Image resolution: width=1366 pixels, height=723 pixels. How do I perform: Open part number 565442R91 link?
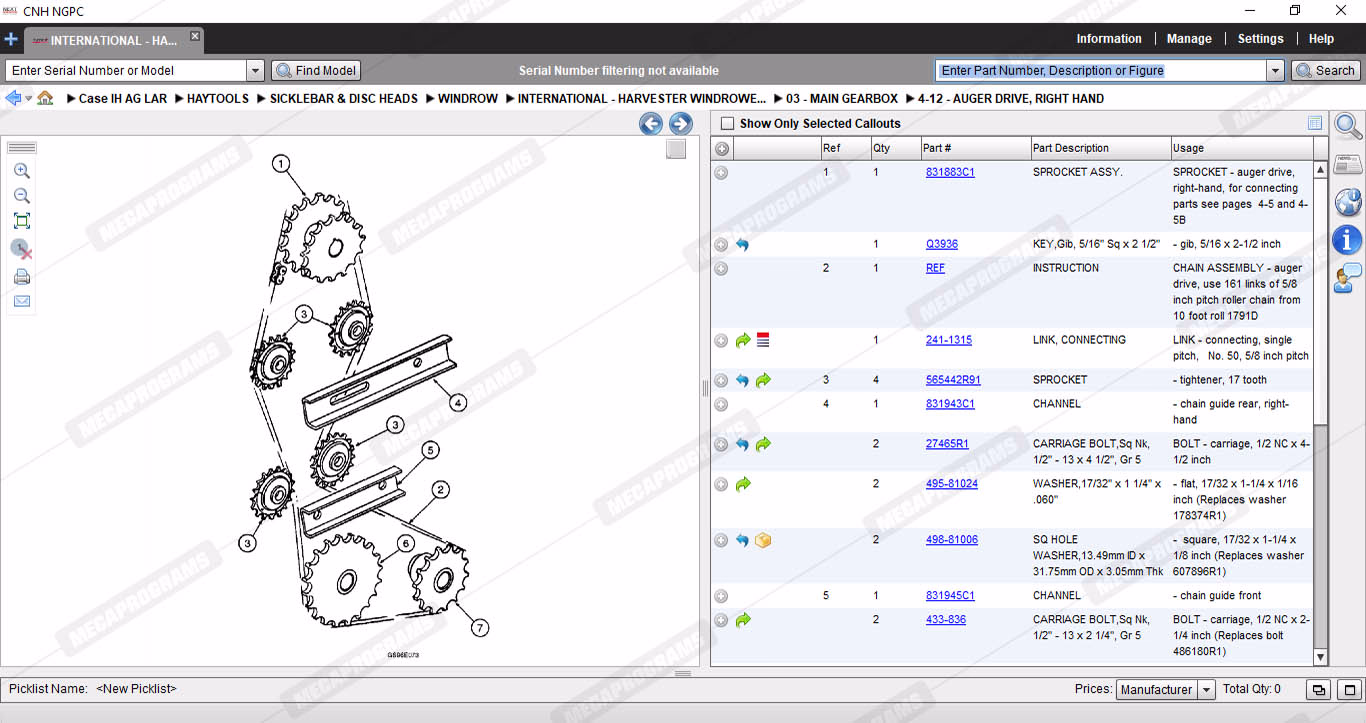point(952,380)
